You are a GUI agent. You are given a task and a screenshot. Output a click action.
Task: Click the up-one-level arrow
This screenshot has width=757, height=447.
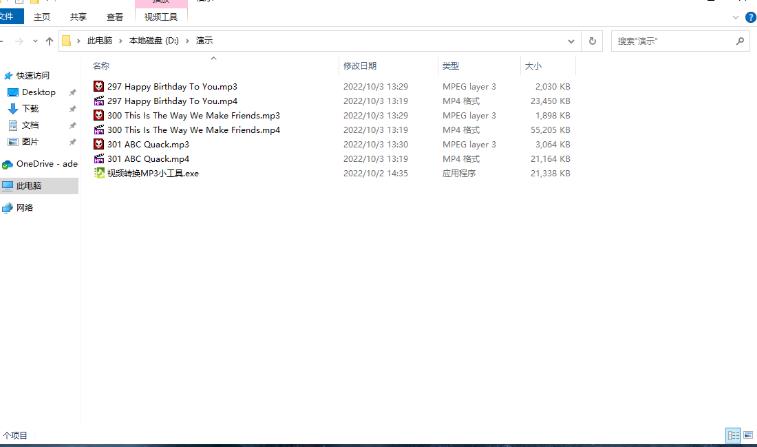click(49, 41)
